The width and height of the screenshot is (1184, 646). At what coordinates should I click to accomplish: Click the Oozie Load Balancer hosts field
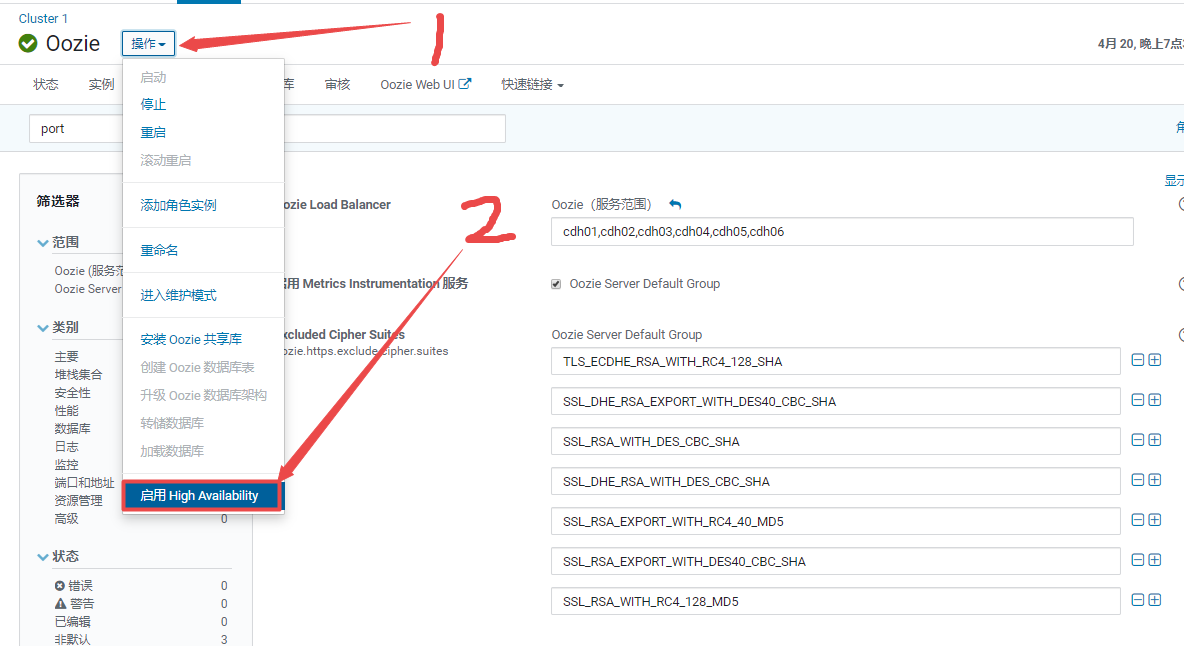842,232
